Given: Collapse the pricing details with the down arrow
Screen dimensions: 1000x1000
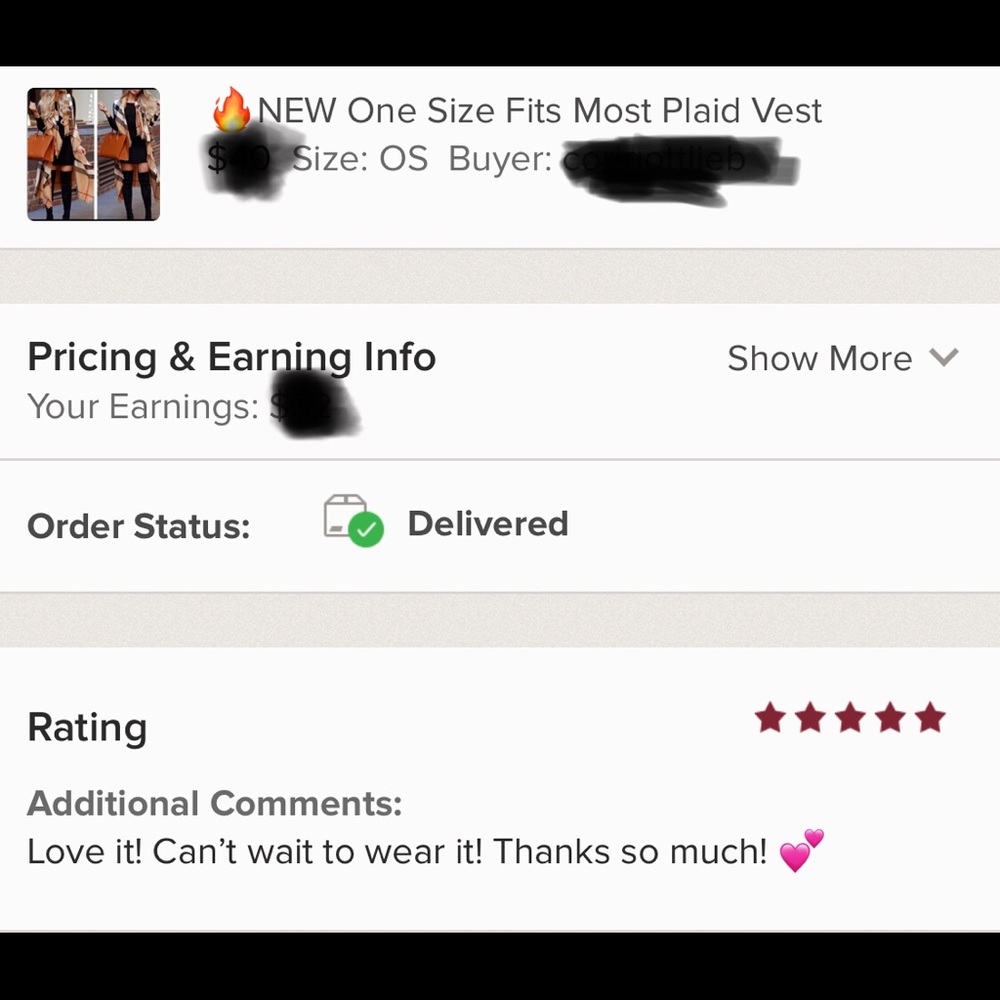Looking at the screenshot, I should [945, 358].
